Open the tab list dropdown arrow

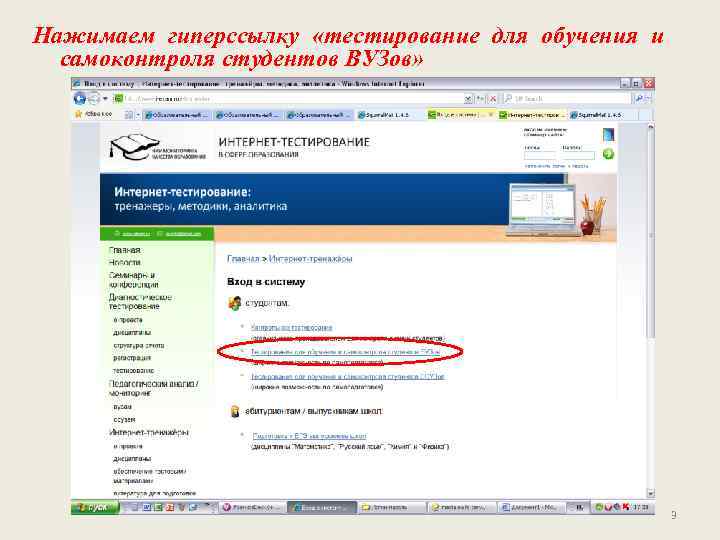pos(138,115)
